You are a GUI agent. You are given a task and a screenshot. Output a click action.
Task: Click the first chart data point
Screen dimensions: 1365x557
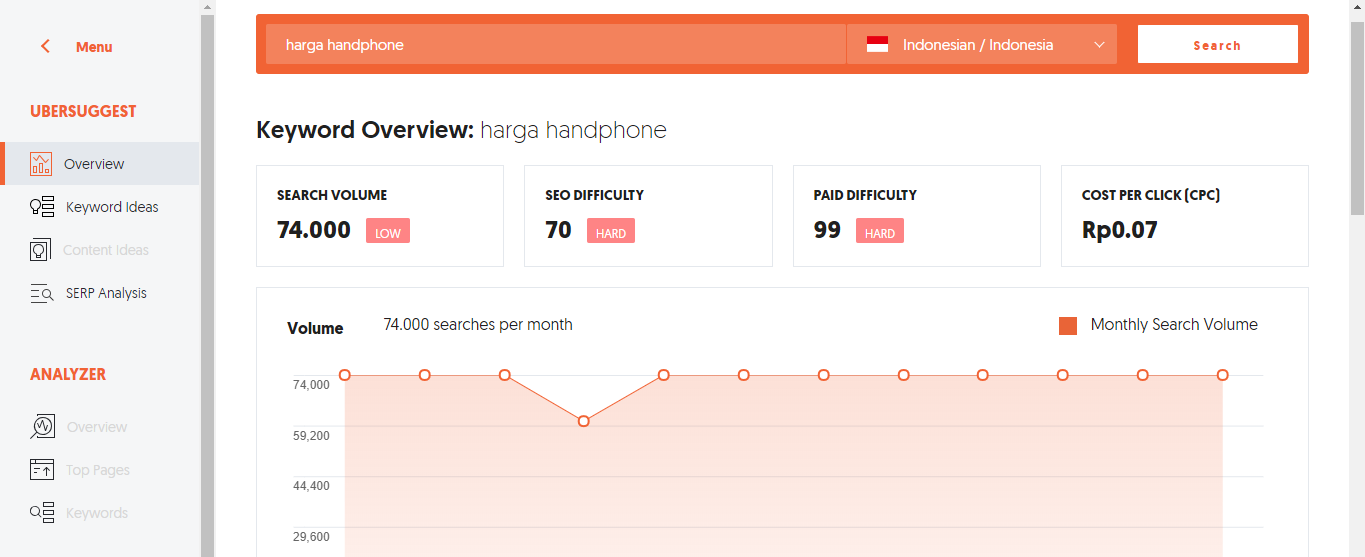345,375
